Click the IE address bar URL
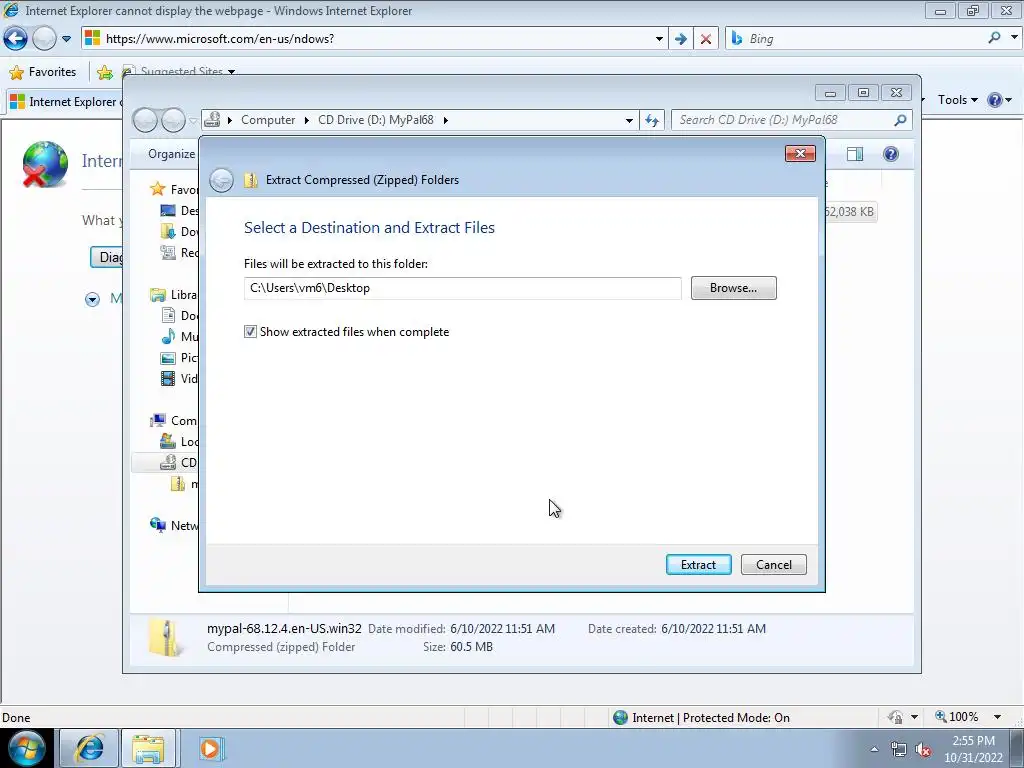Screen dimensions: 1024x768 tap(220, 39)
